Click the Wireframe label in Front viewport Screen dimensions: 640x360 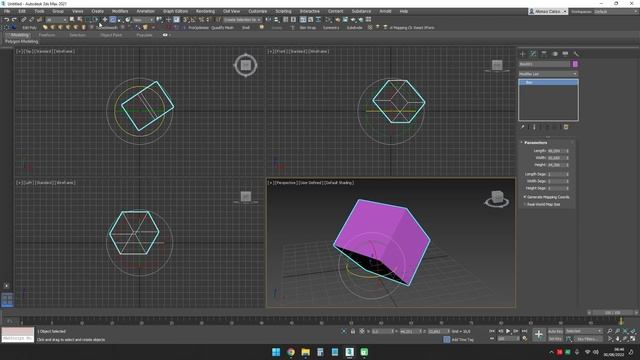(x=319, y=51)
